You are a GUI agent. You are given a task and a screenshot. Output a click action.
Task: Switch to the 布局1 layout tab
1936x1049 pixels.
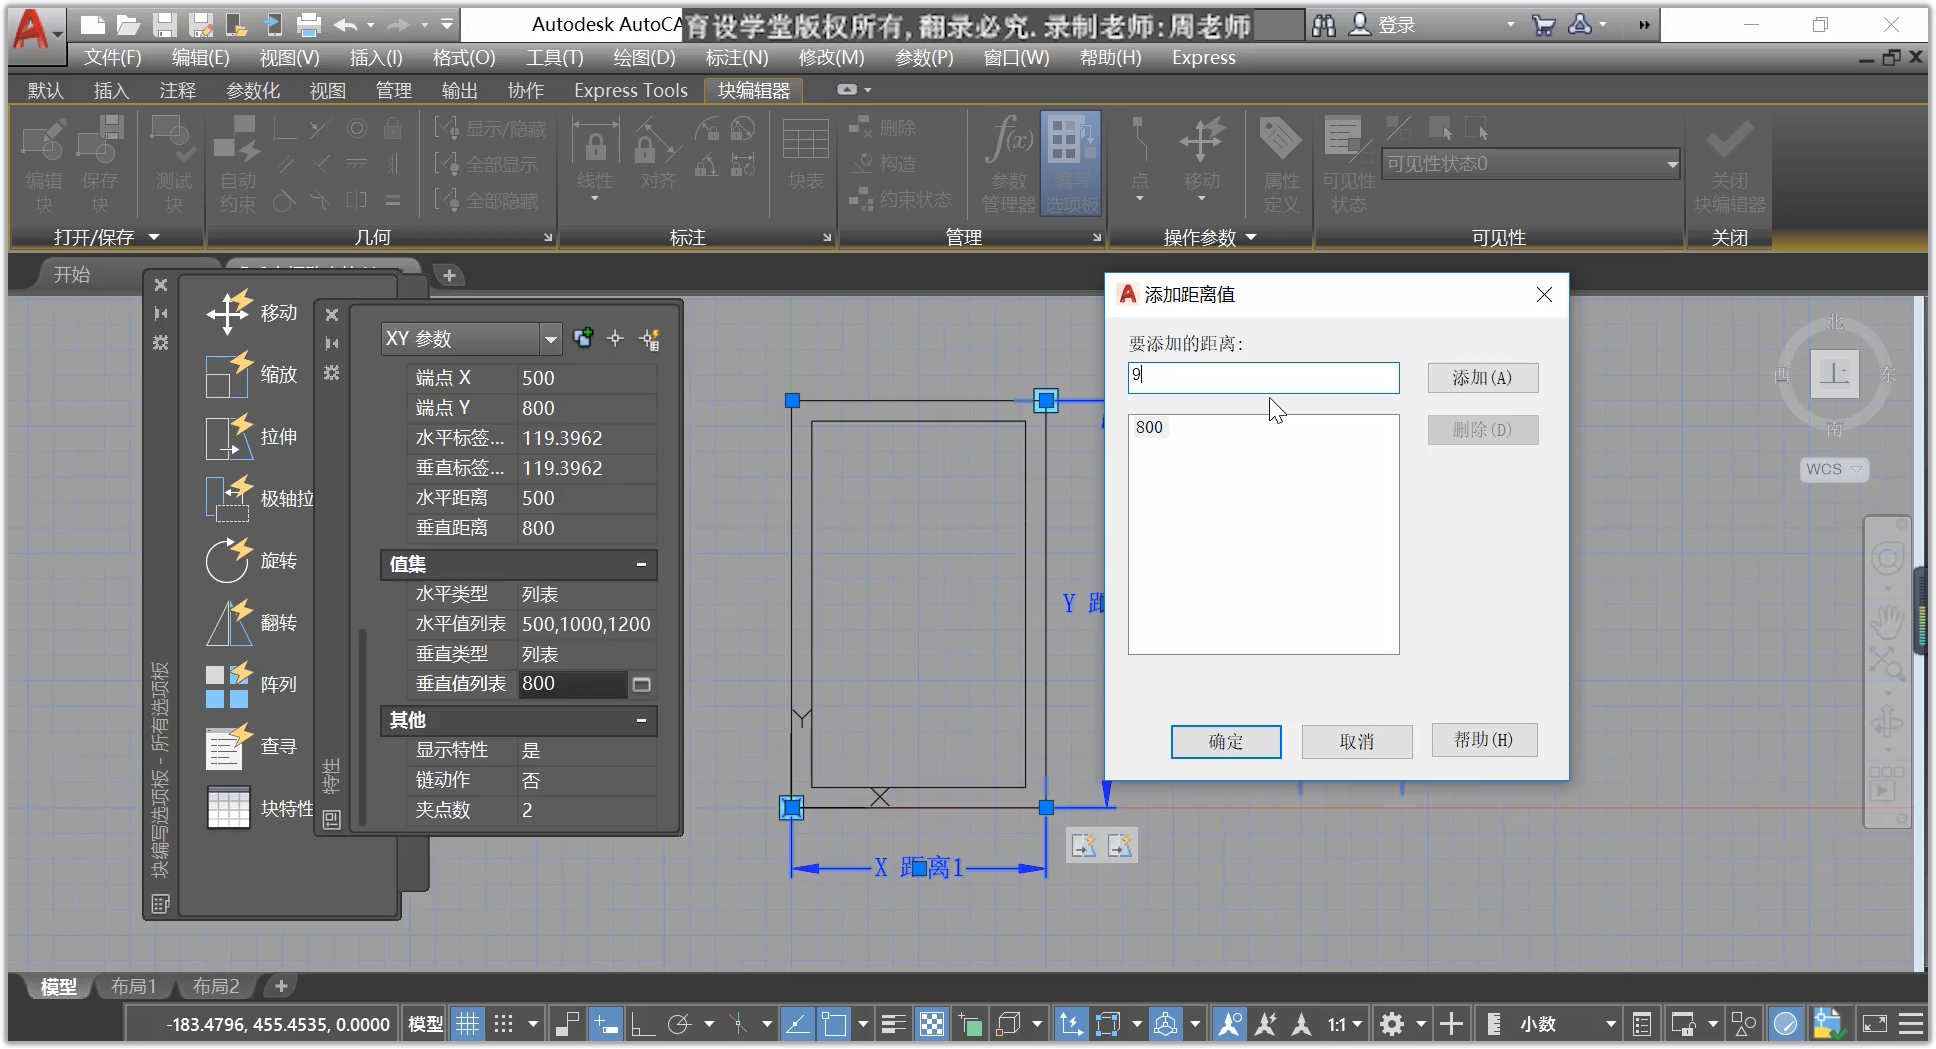134,986
